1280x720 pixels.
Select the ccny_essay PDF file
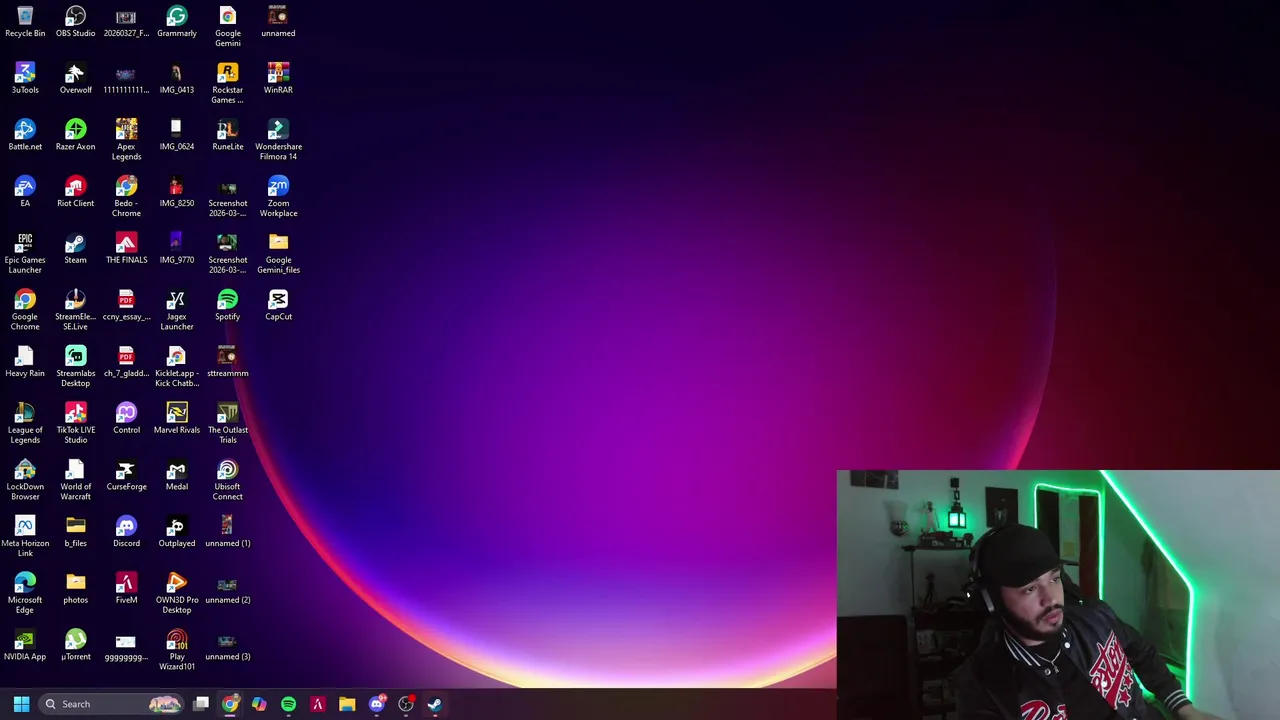click(x=126, y=306)
